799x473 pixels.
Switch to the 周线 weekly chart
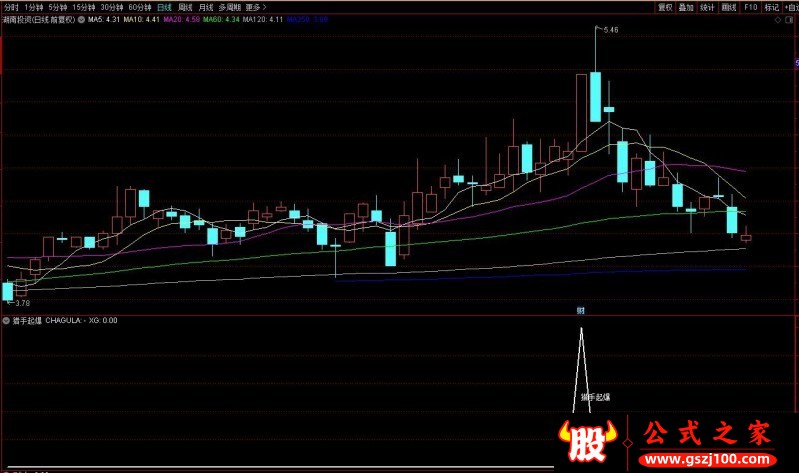pos(185,6)
